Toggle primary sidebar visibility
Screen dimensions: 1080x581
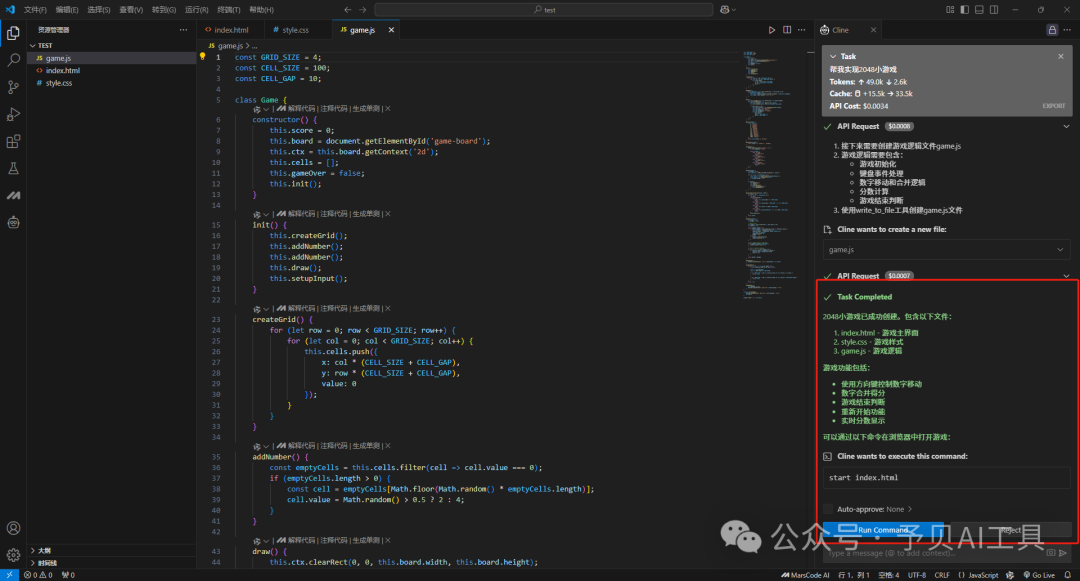coord(964,10)
